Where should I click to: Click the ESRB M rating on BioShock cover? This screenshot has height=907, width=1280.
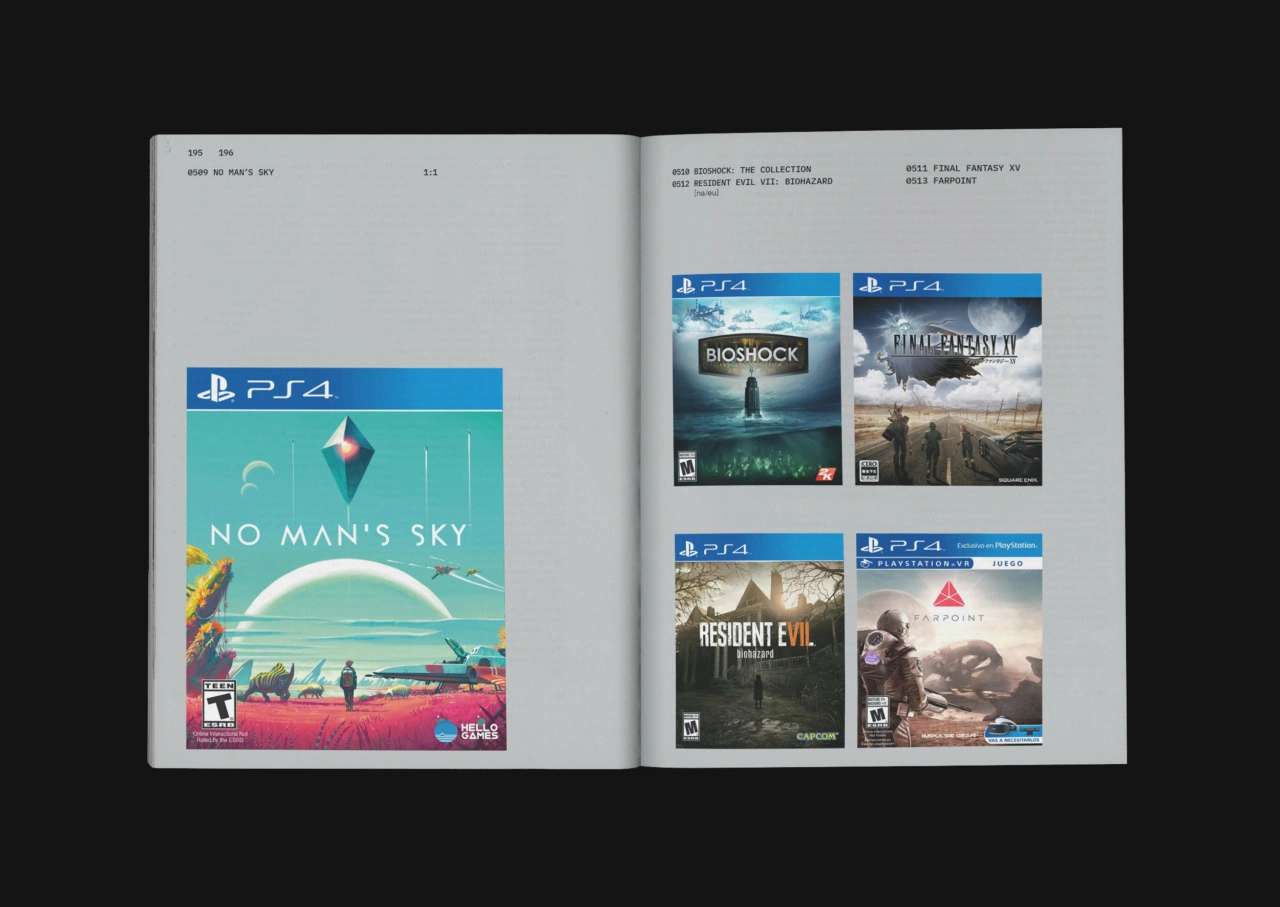tap(686, 468)
